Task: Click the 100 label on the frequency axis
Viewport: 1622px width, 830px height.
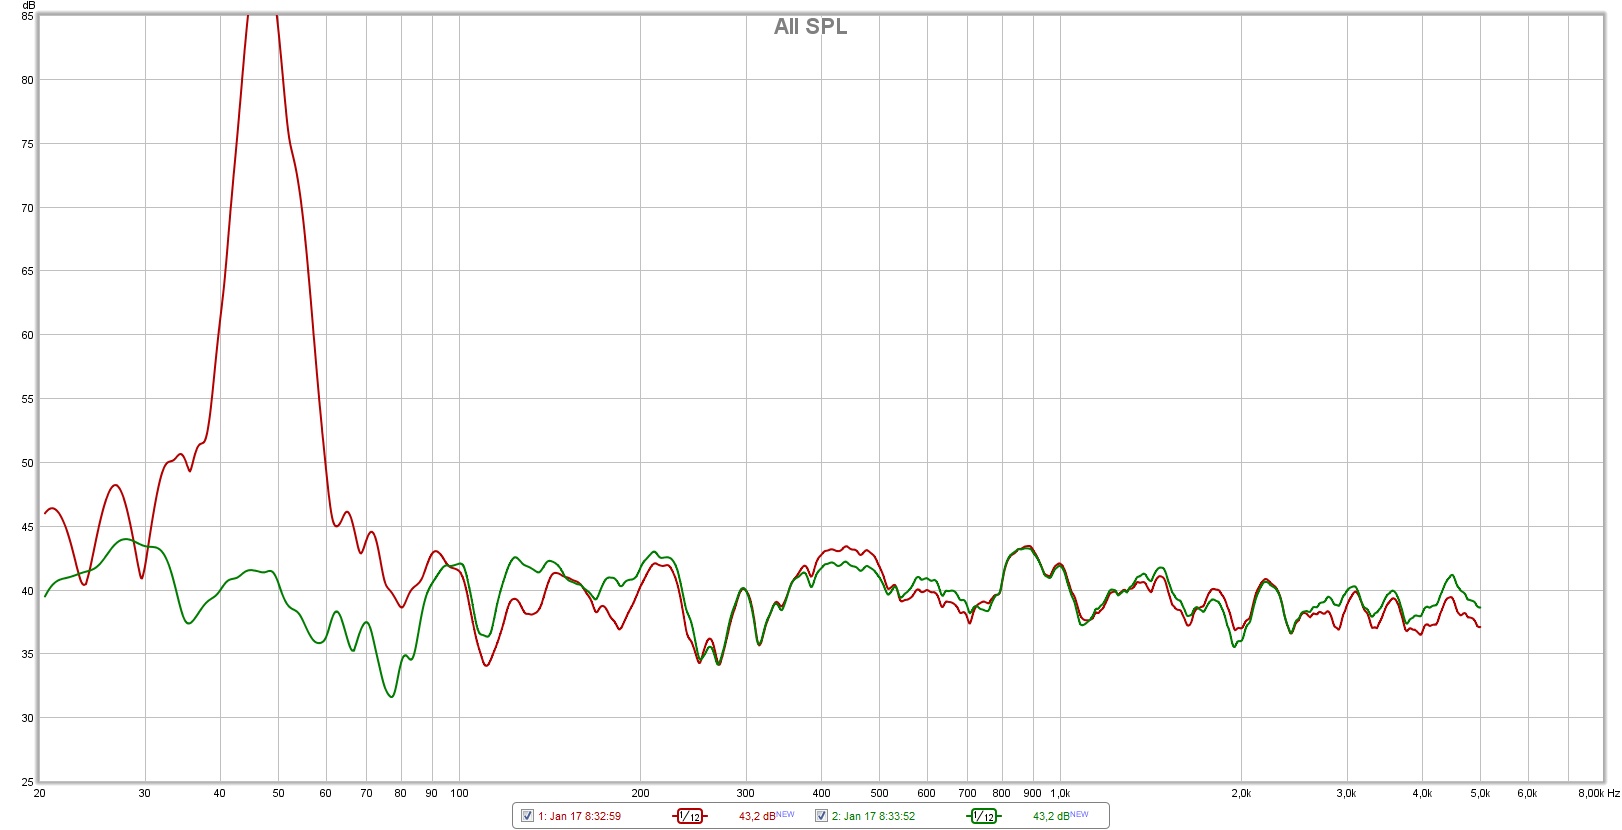Action: 459,793
